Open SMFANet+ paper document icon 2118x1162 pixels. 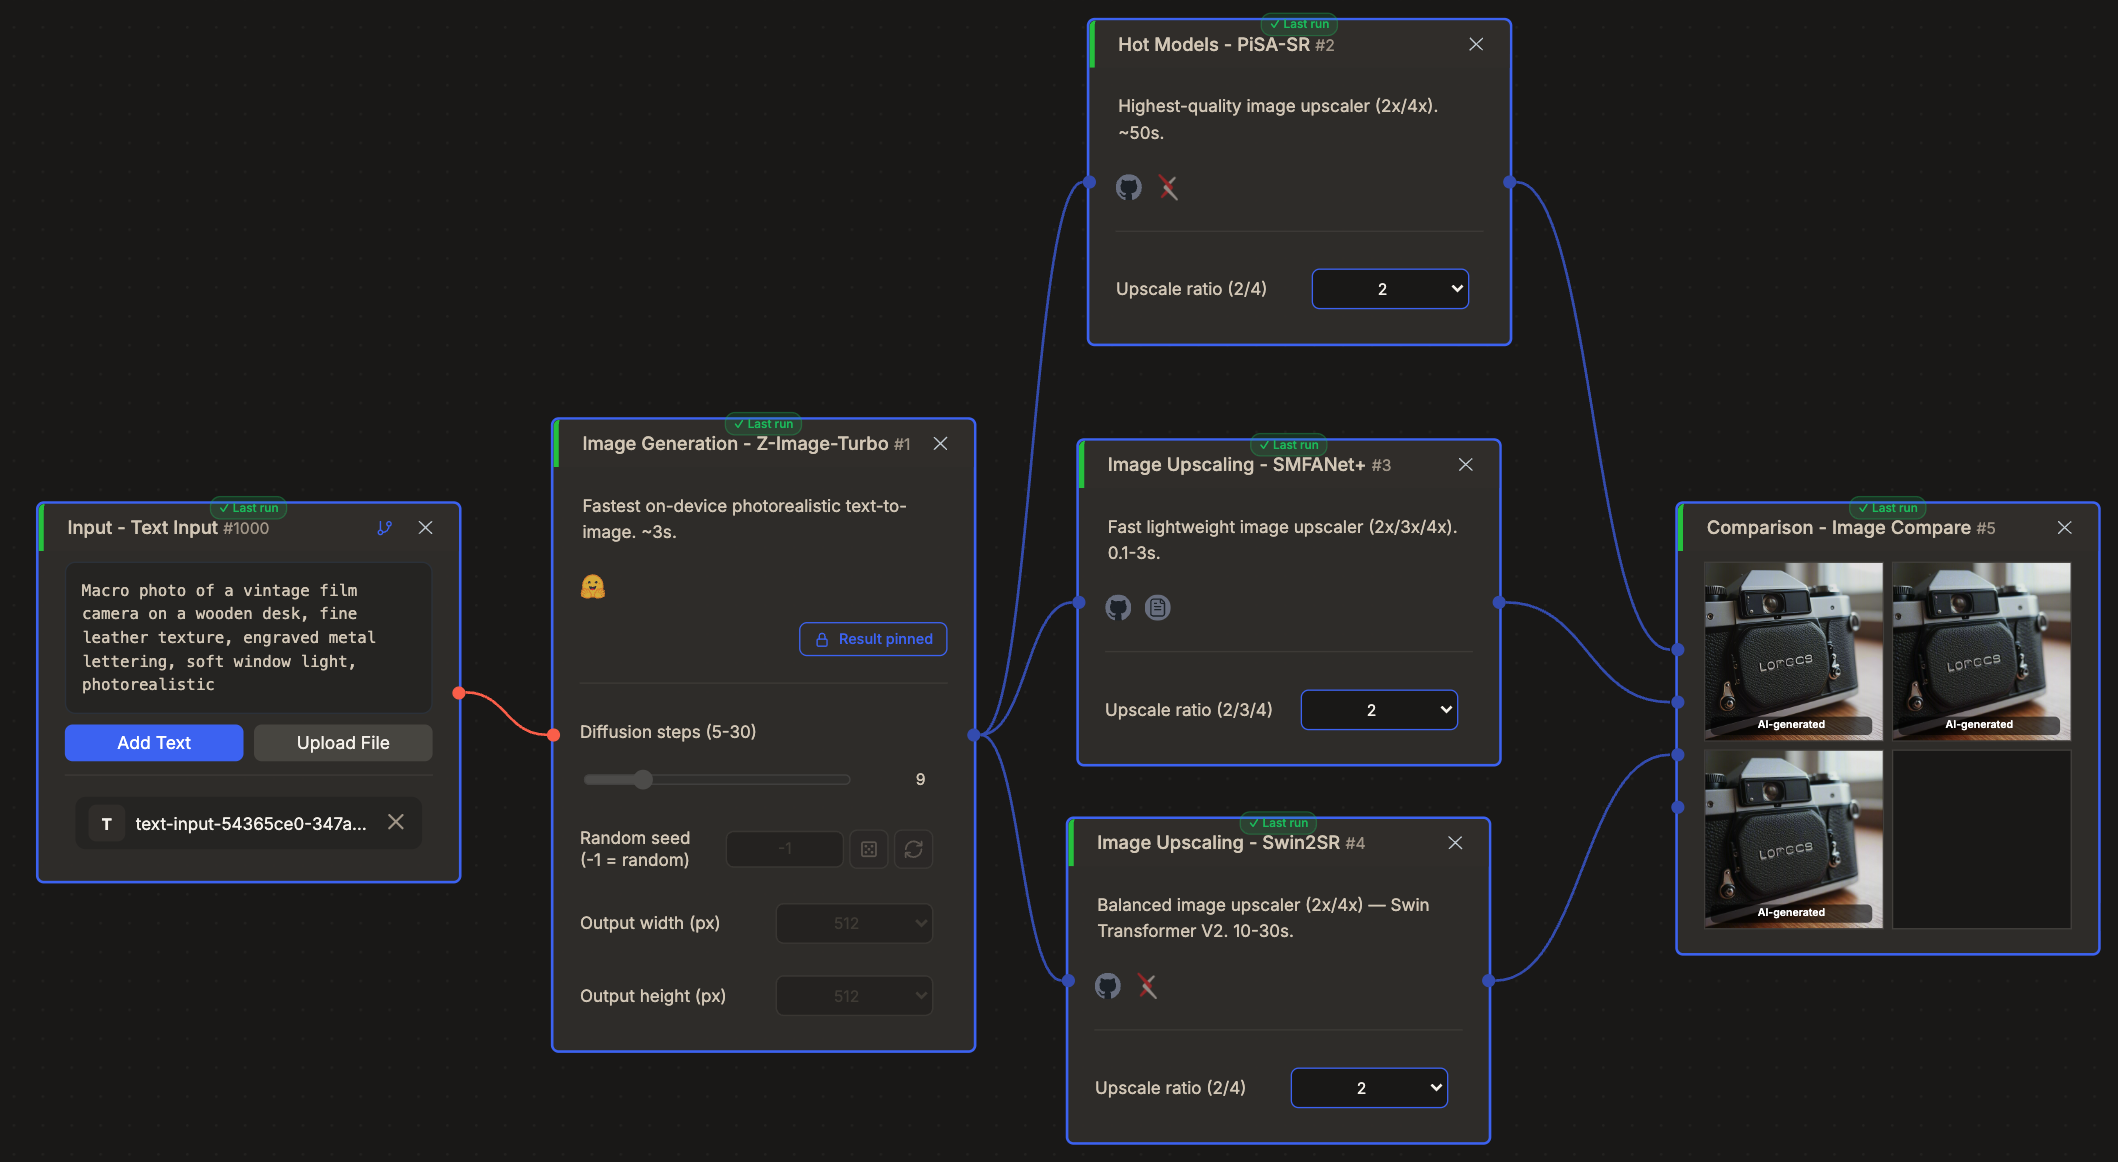1157,607
